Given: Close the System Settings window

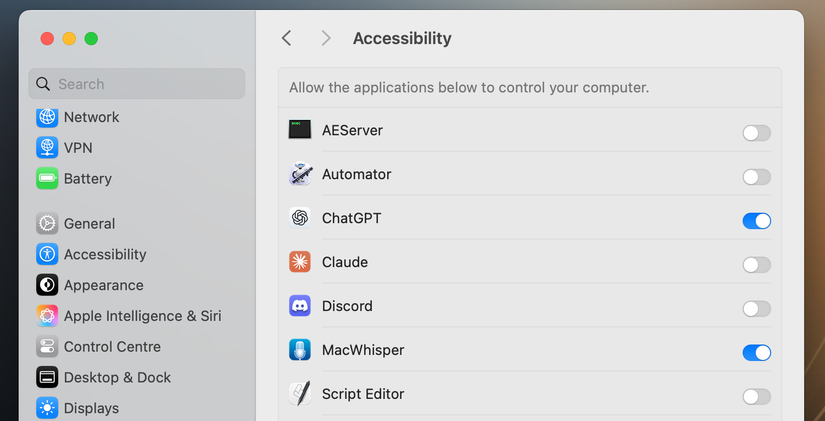Looking at the screenshot, I should [x=47, y=38].
